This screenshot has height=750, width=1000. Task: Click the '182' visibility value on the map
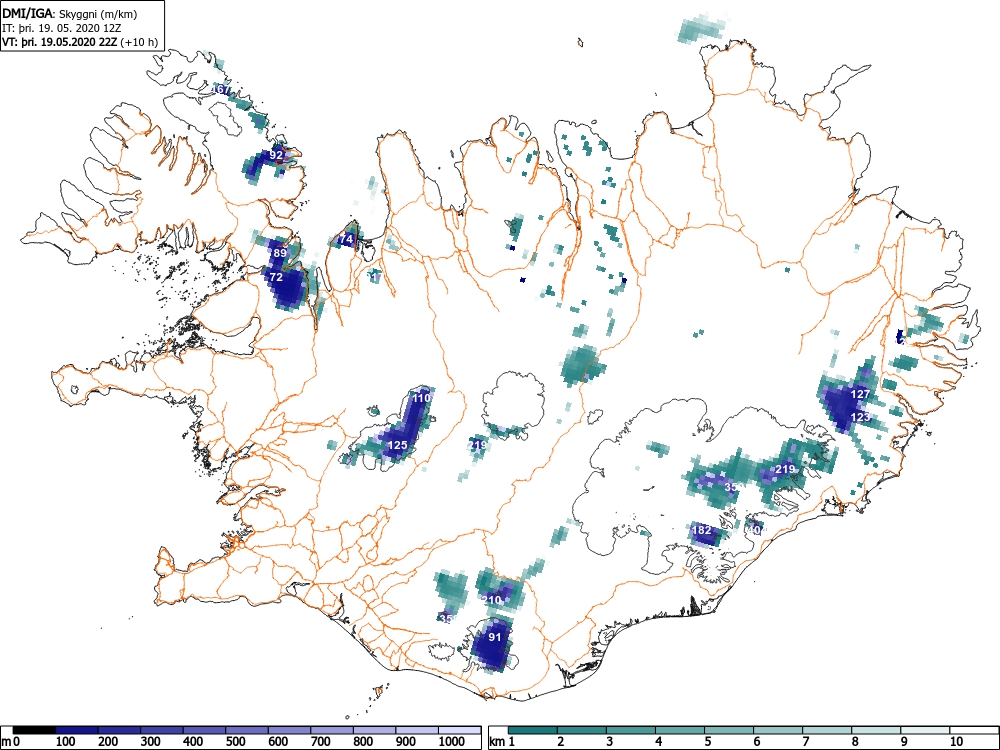702,530
